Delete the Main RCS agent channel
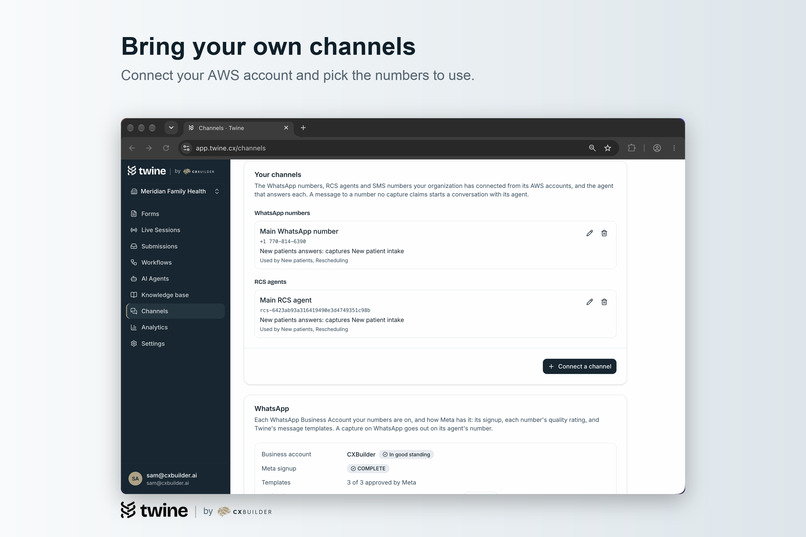The image size is (806, 537). (x=604, y=302)
